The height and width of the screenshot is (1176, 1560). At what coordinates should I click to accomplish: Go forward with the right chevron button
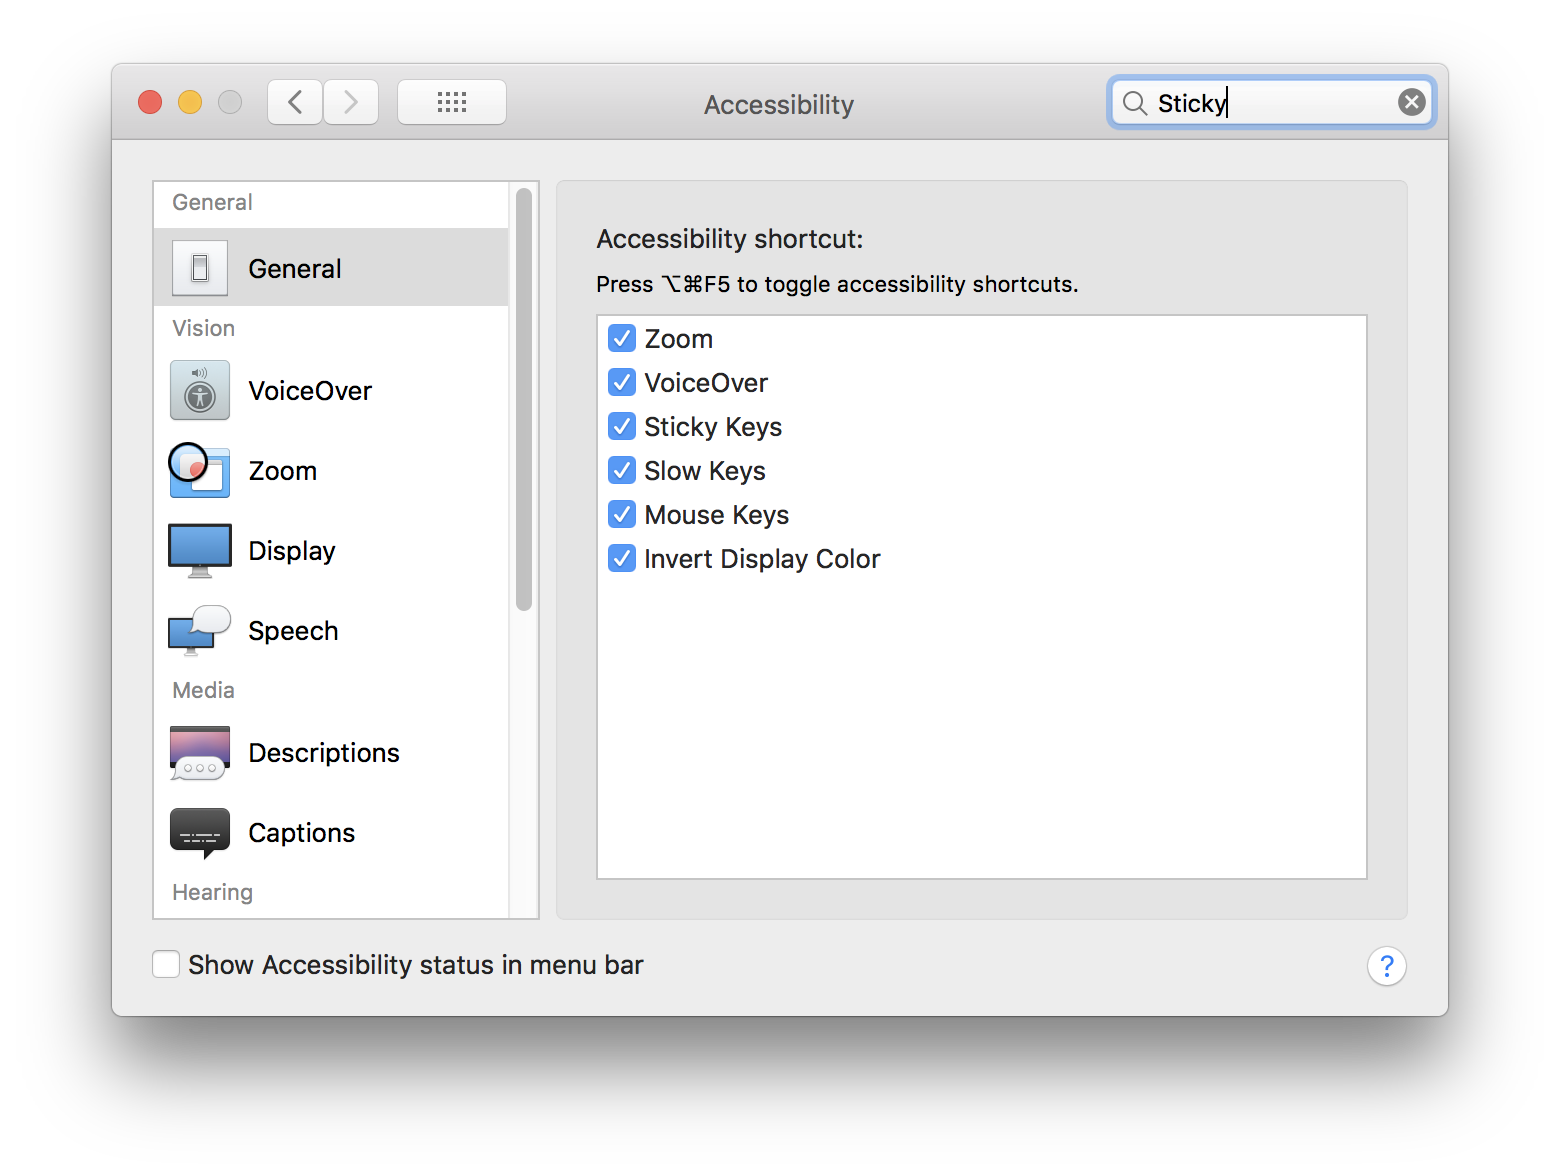(x=351, y=102)
